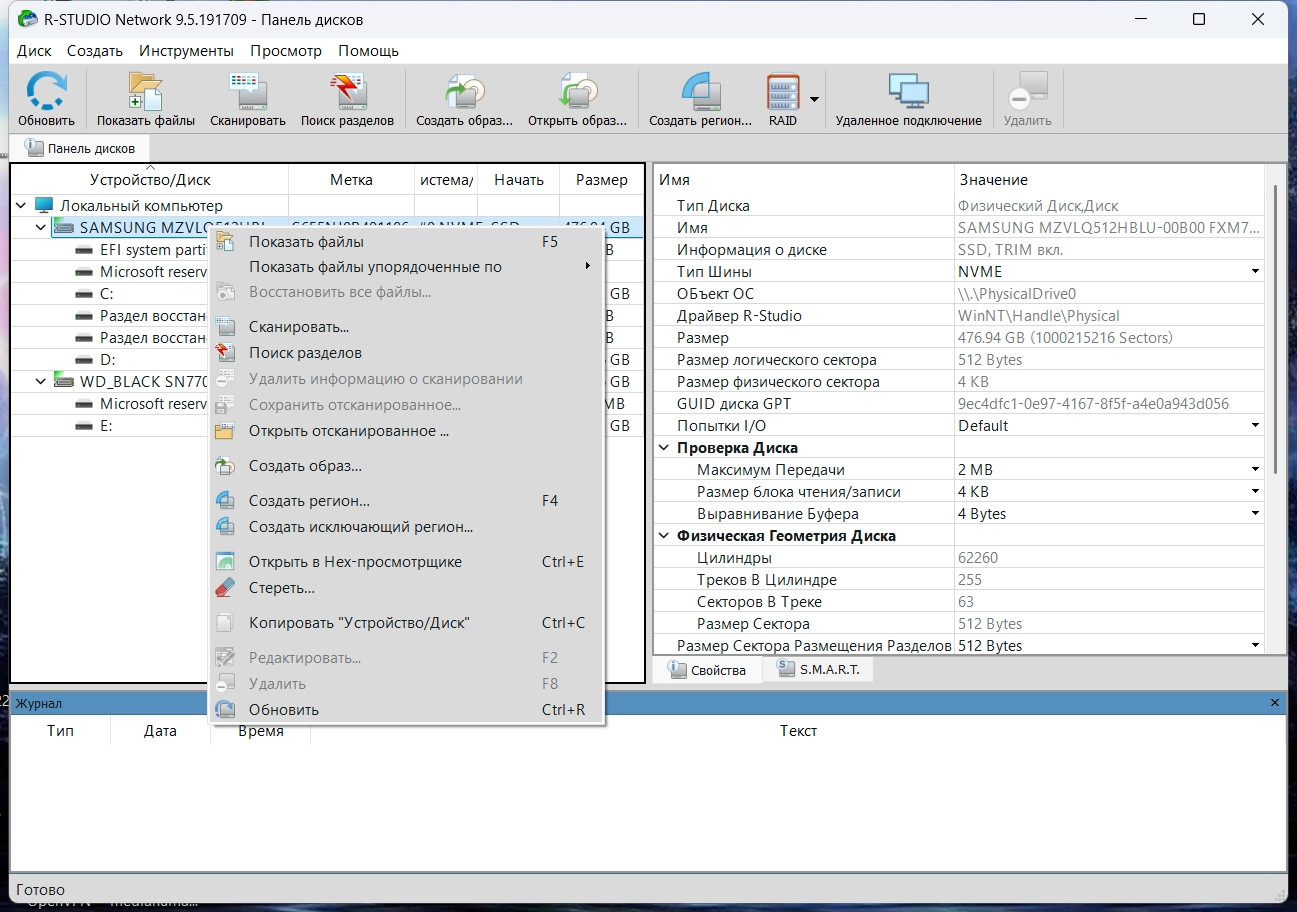Open the Инструменты menu
Image resolution: width=1297 pixels, height=912 pixels.
point(186,50)
